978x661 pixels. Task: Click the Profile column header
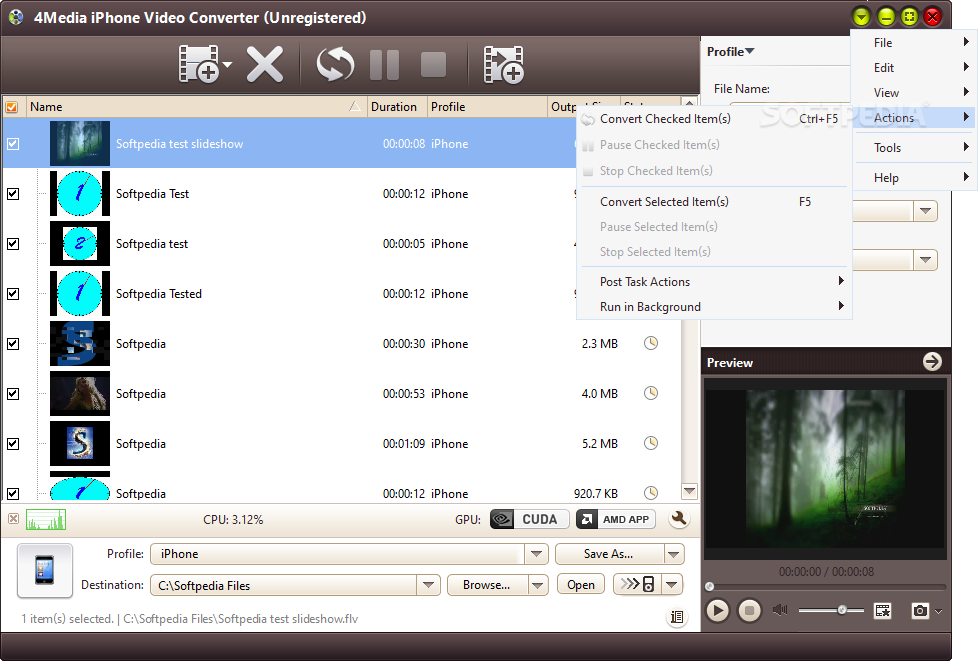487,107
